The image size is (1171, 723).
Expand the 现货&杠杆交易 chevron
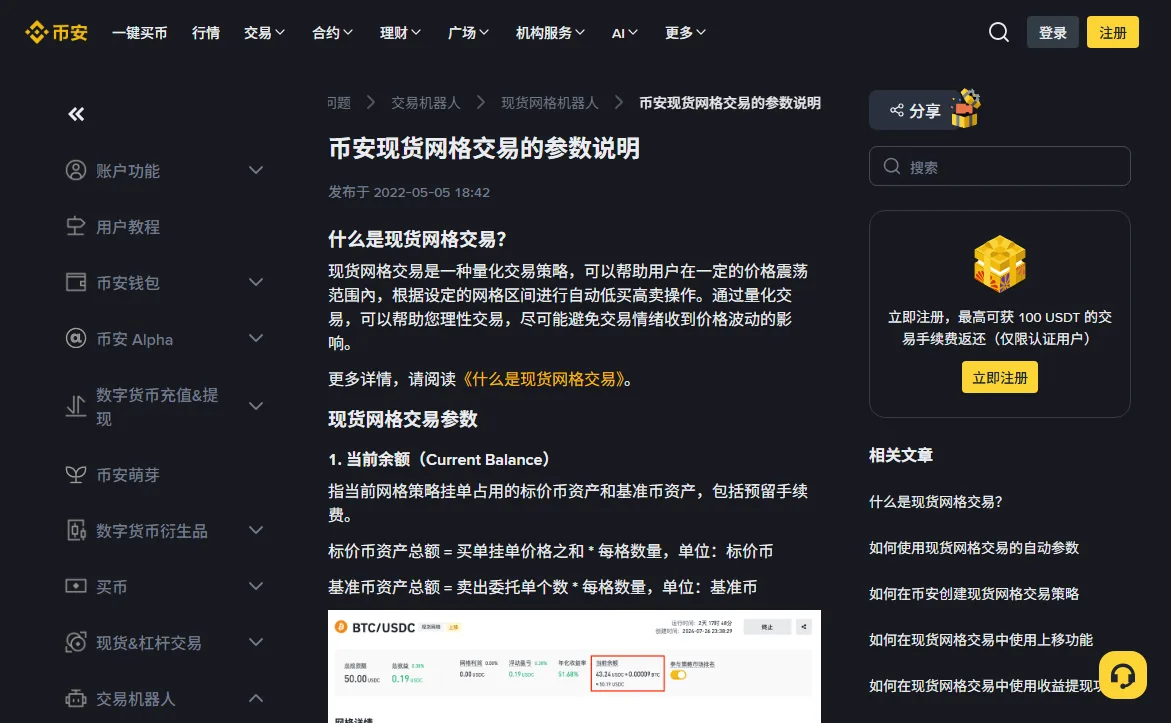click(x=255, y=642)
